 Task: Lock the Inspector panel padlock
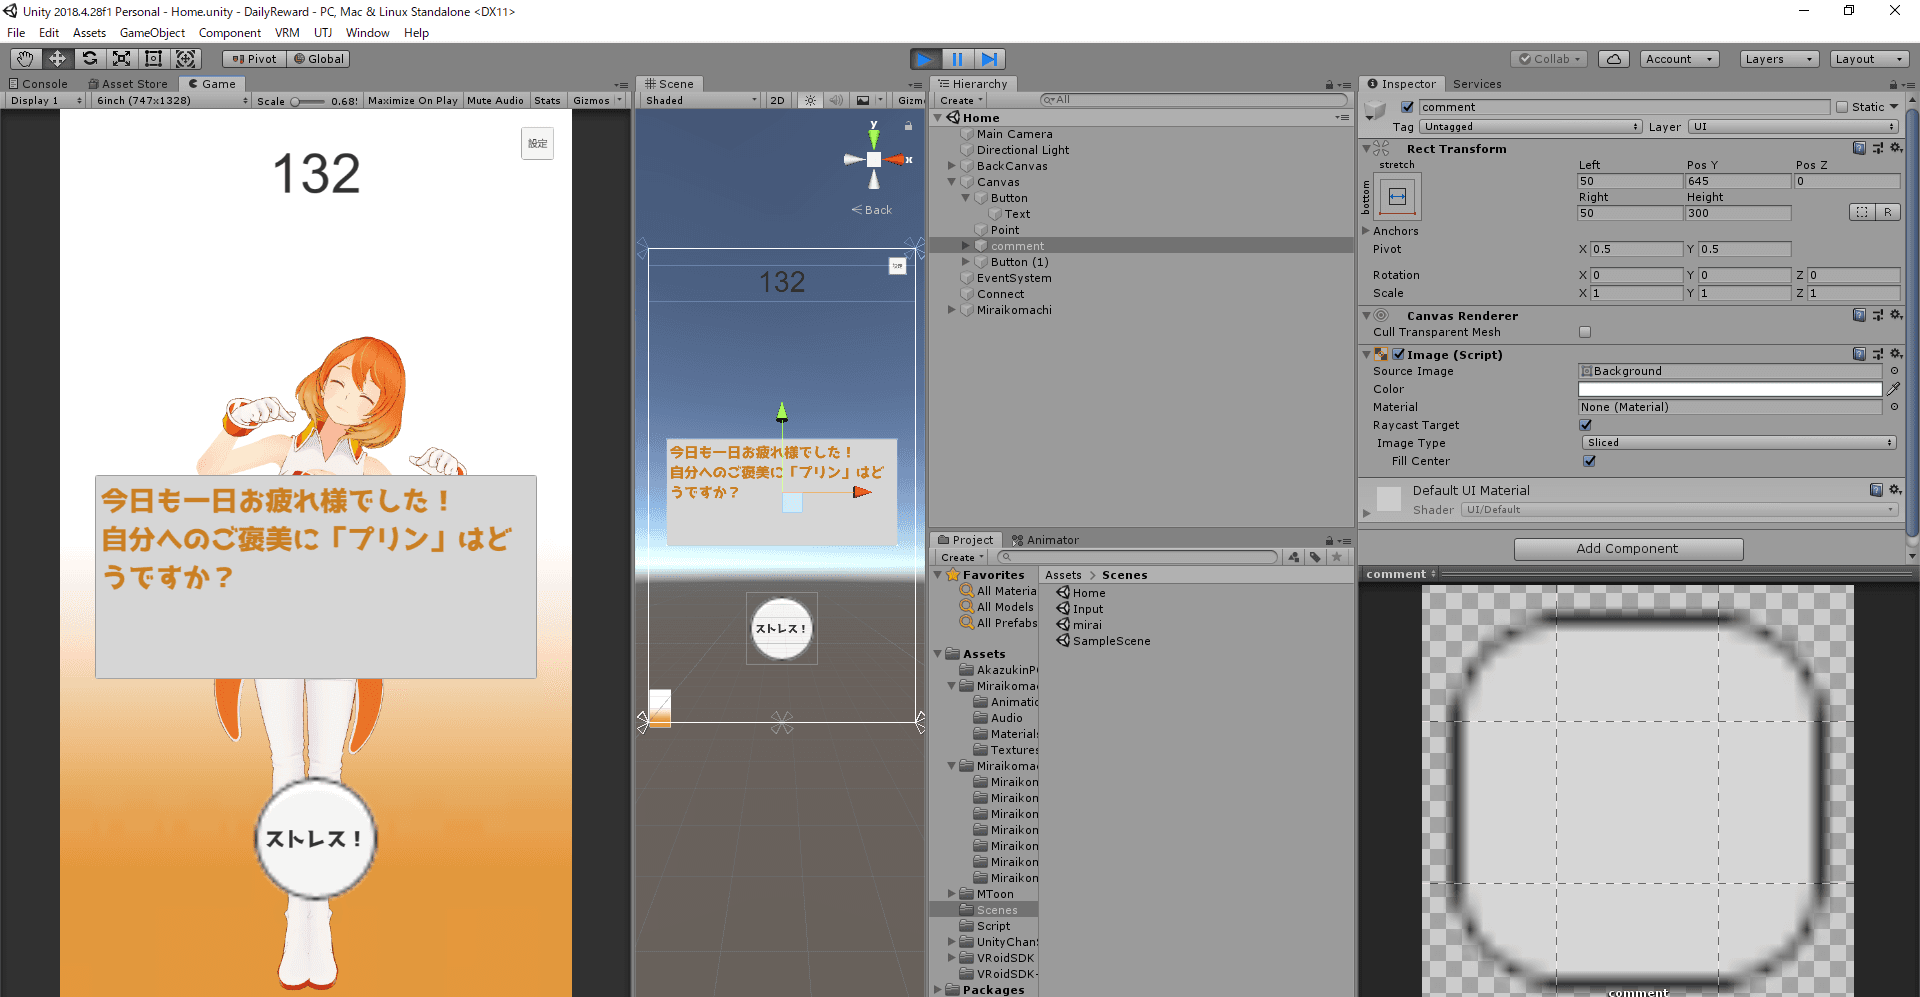[x=1893, y=85]
